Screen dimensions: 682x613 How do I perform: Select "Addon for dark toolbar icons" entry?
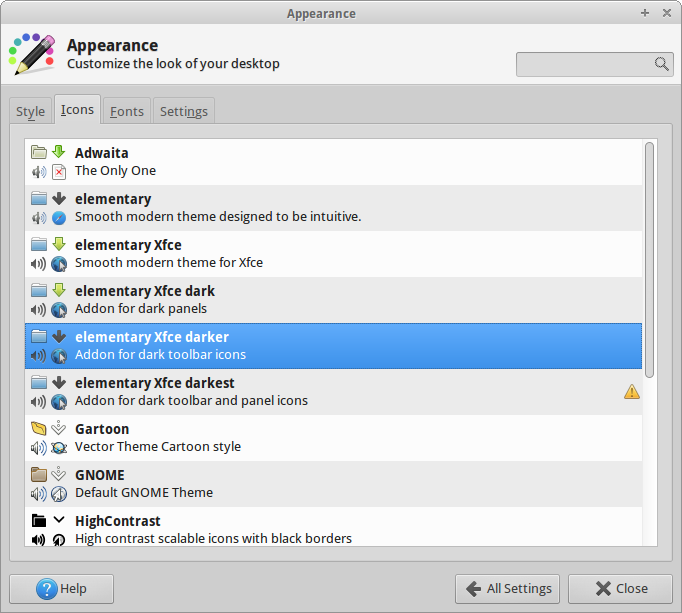coord(334,346)
